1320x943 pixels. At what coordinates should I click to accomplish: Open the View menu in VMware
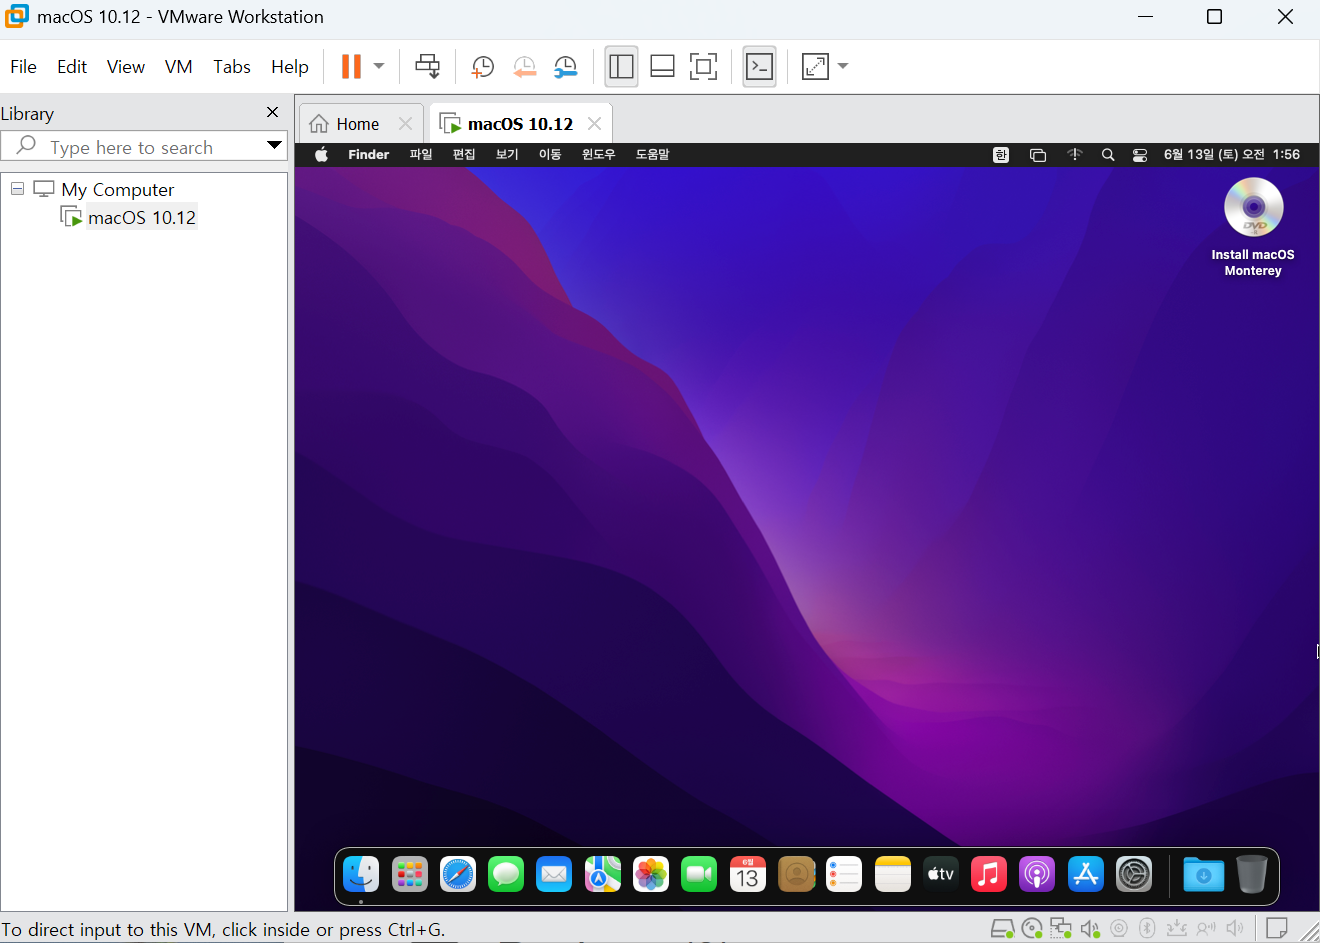(126, 67)
